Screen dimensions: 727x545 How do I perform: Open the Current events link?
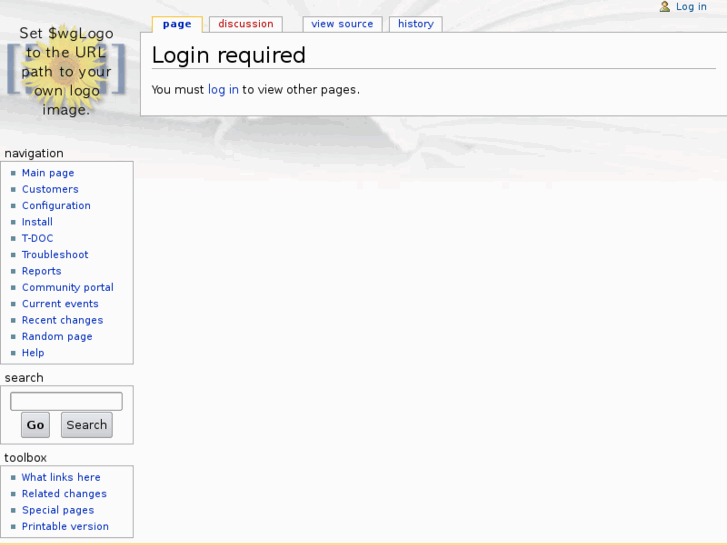click(x=60, y=304)
